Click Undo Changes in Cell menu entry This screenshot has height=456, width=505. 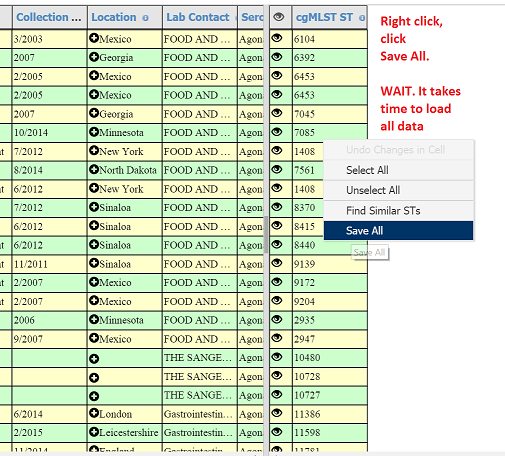tap(398, 150)
